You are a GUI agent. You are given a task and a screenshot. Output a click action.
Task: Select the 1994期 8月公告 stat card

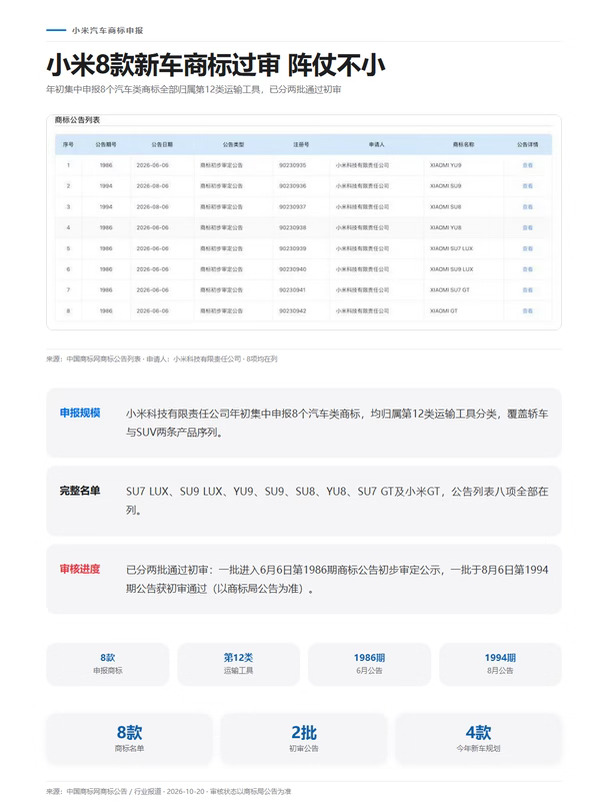(x=500, y=664)
